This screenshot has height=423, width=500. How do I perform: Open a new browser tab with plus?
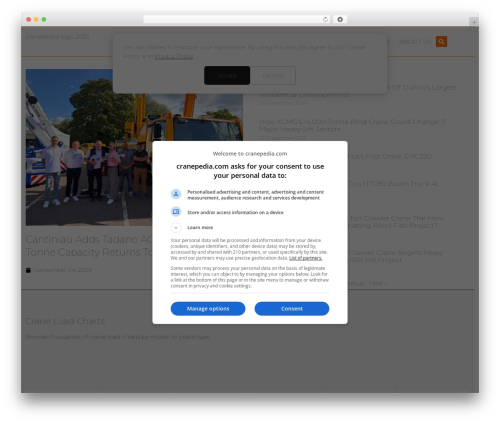tap(474, 22)
